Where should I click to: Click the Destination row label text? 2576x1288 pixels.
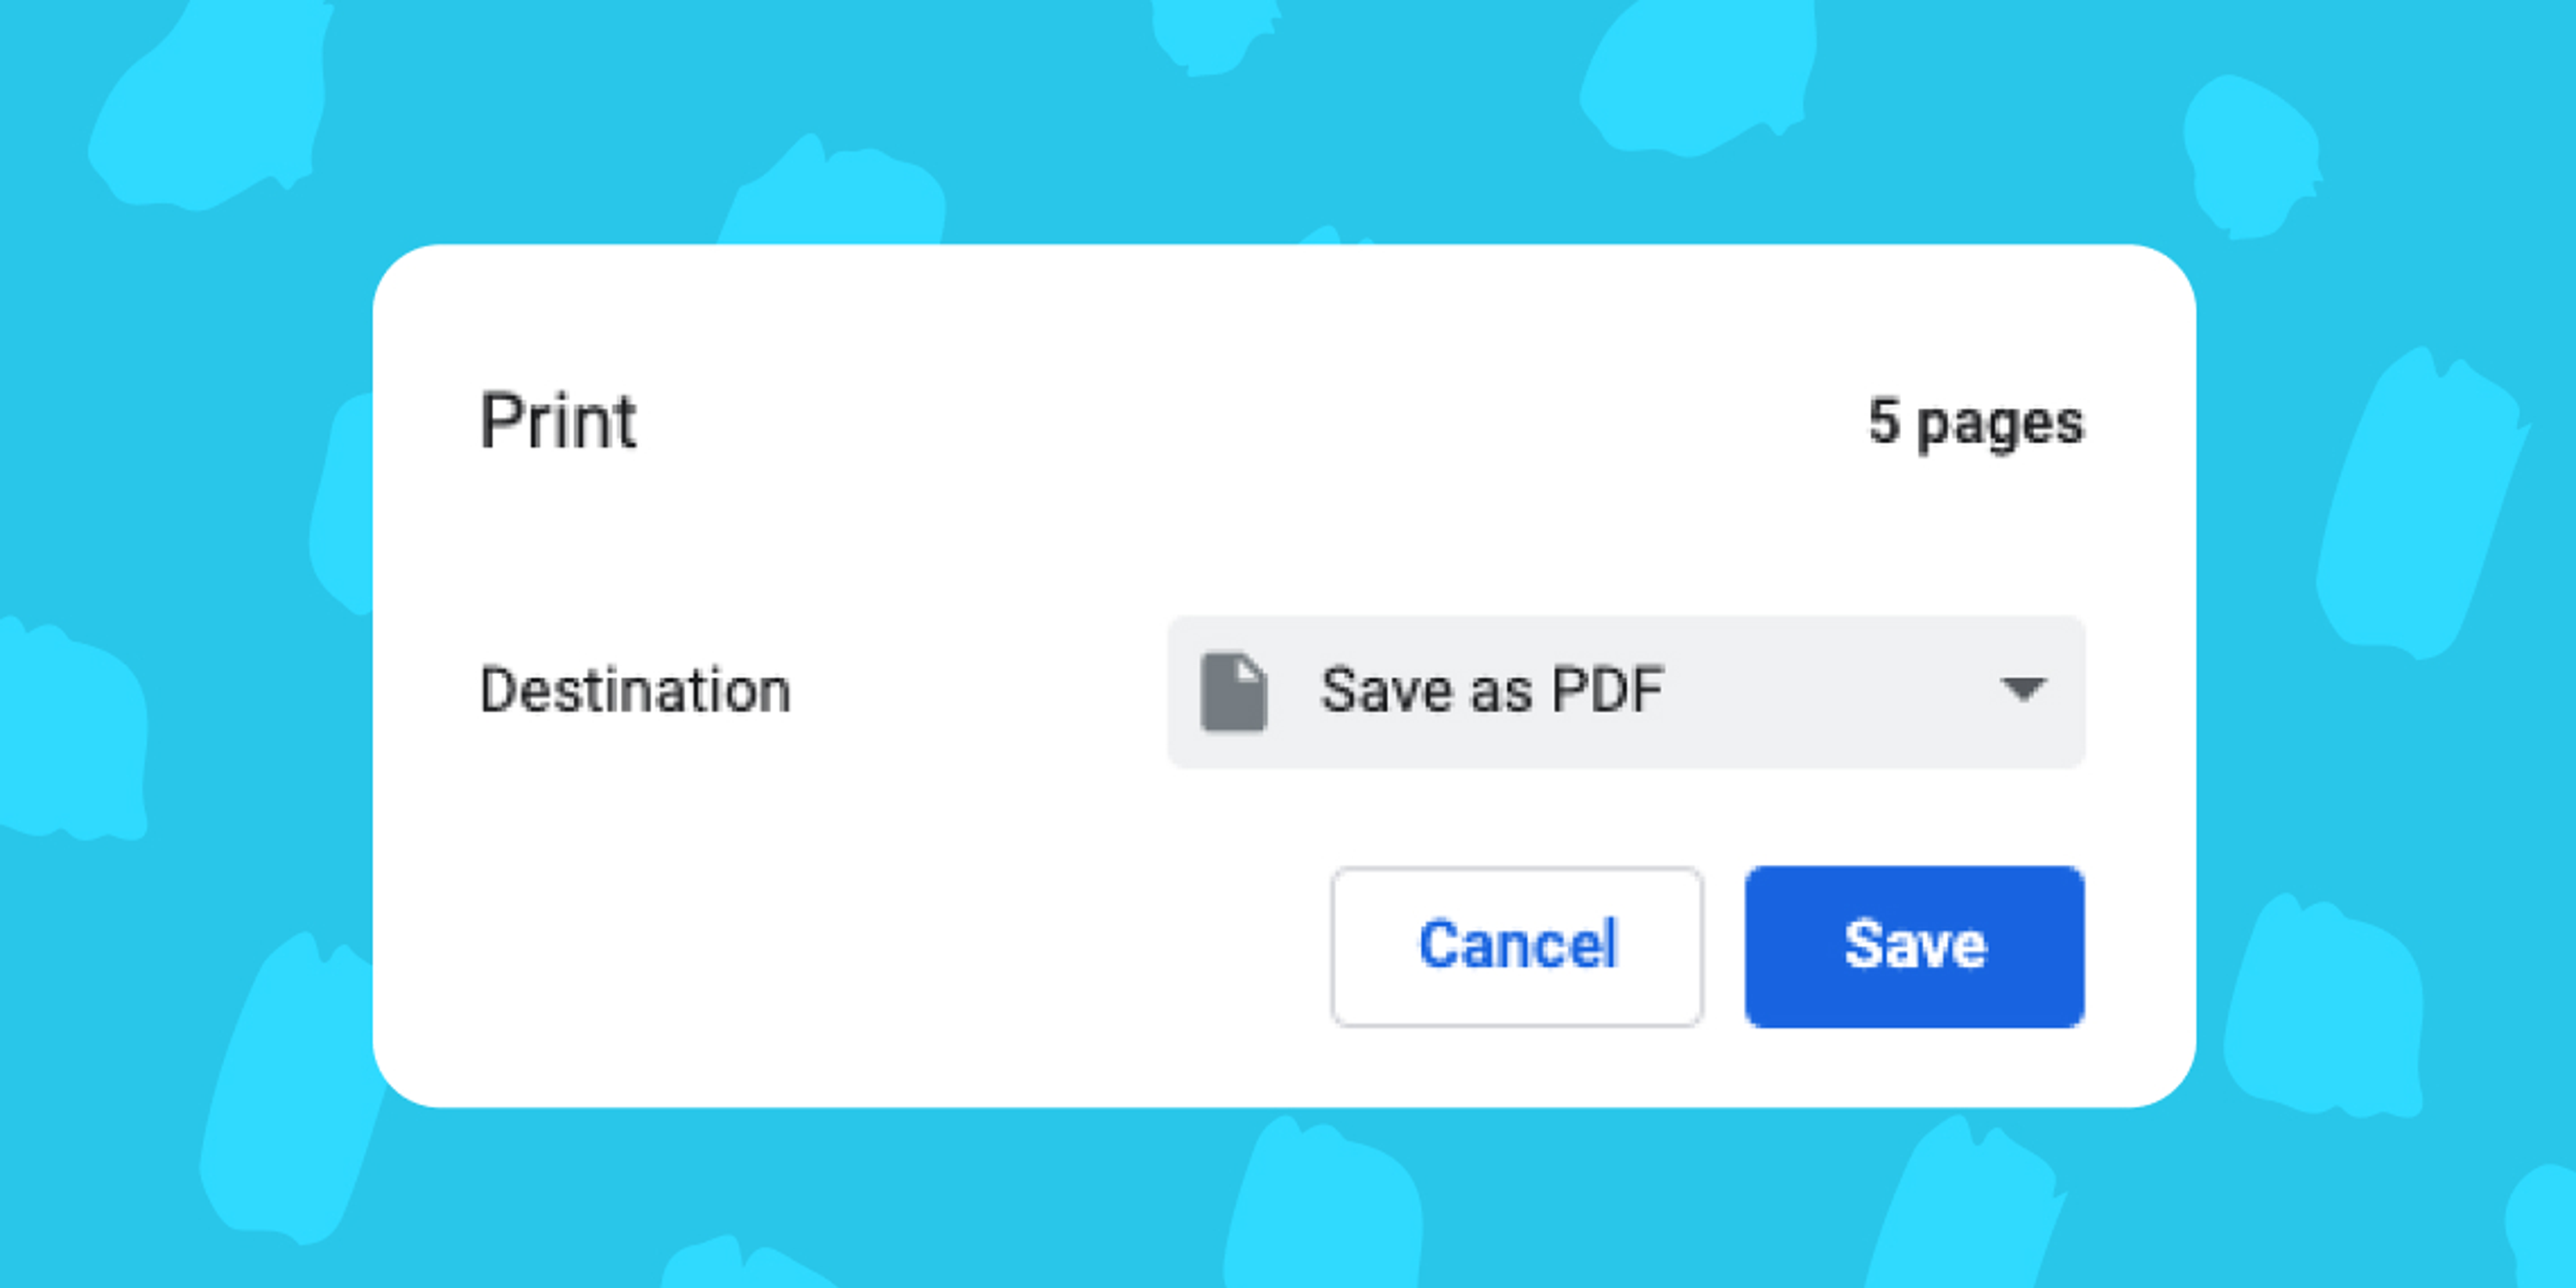(636, 690)
